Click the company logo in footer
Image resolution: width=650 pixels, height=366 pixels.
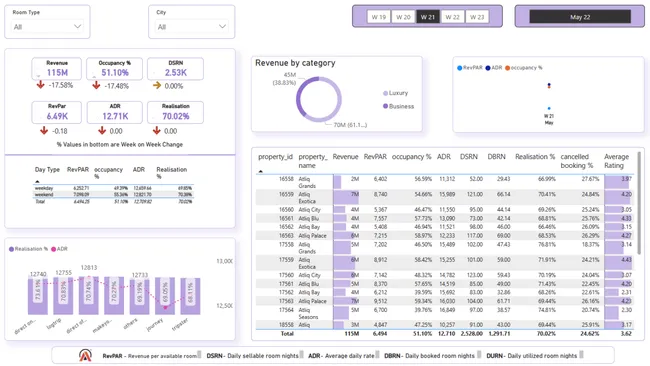85,355
